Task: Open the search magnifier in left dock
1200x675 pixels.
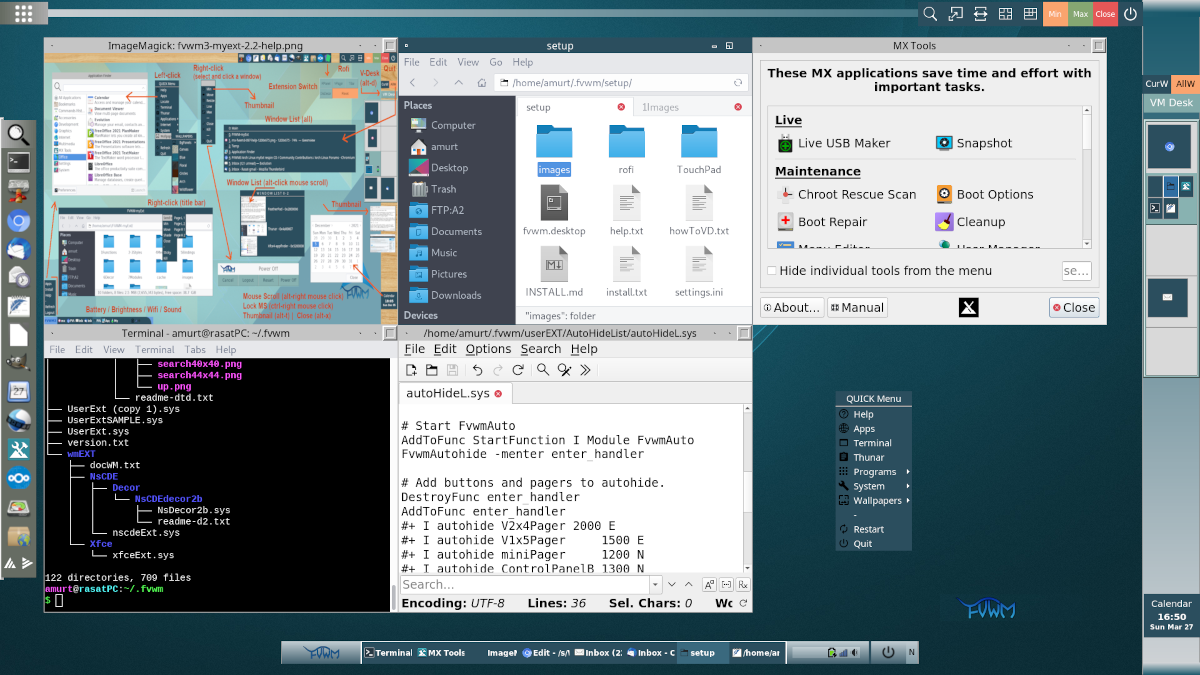Action: point(18,134)
